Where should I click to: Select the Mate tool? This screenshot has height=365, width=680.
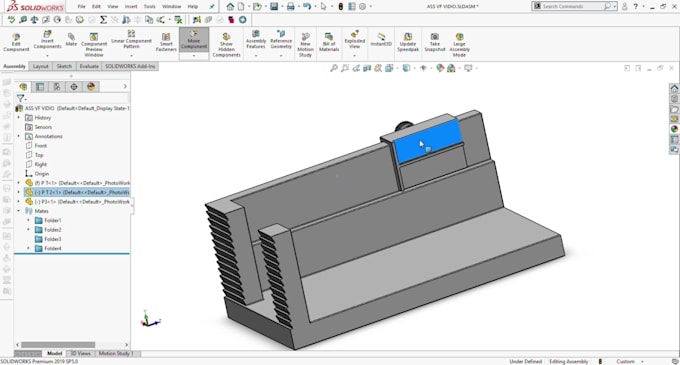[x=71, y=39]
